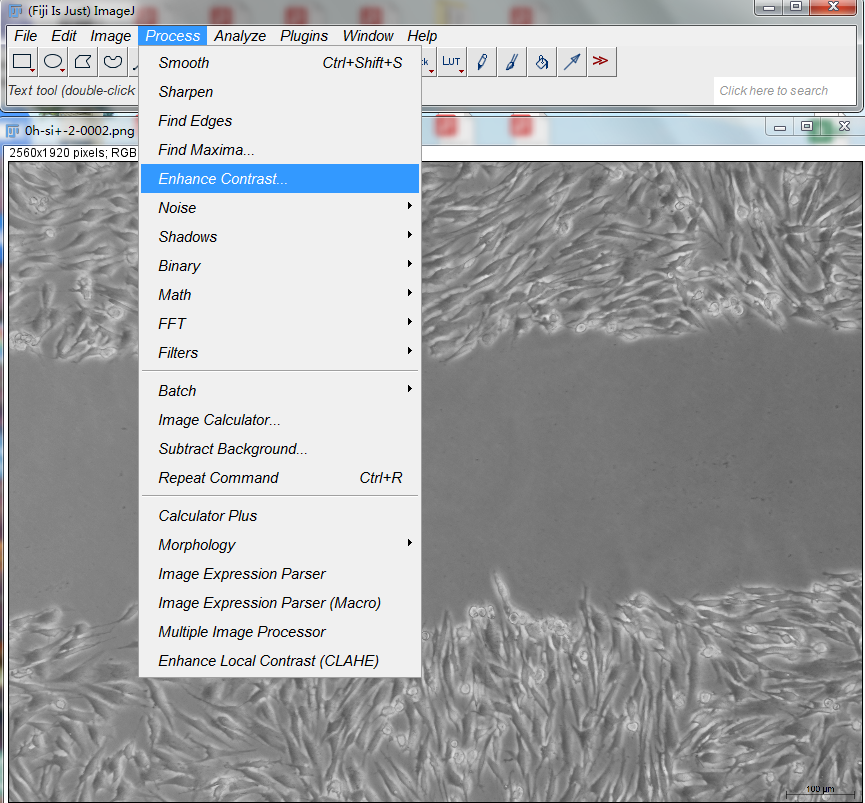Screen dimensions: 865x803
Task: Close the 0h-si+-2-0002.png image window
Action: coord(844,127)
